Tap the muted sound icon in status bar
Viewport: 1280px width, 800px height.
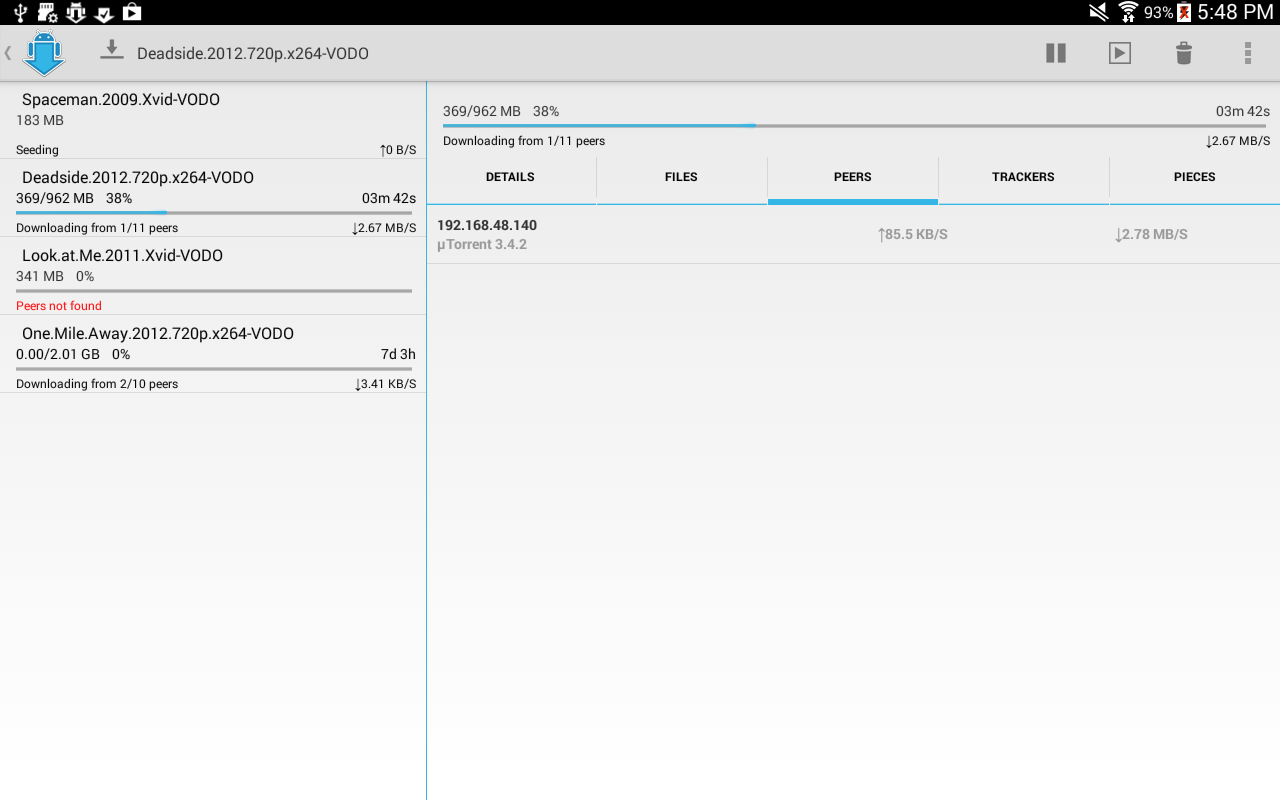1097,13
